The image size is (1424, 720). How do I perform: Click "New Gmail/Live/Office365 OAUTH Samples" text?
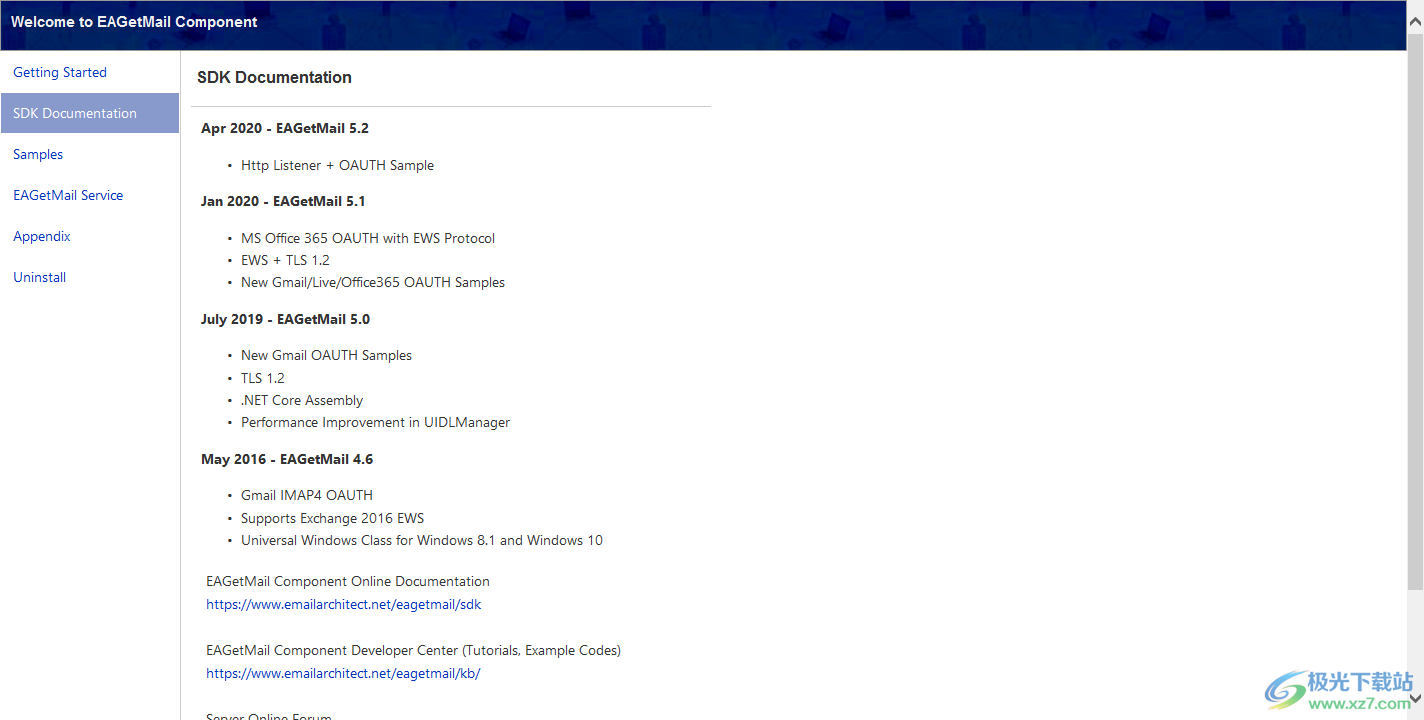pos(373,282)
